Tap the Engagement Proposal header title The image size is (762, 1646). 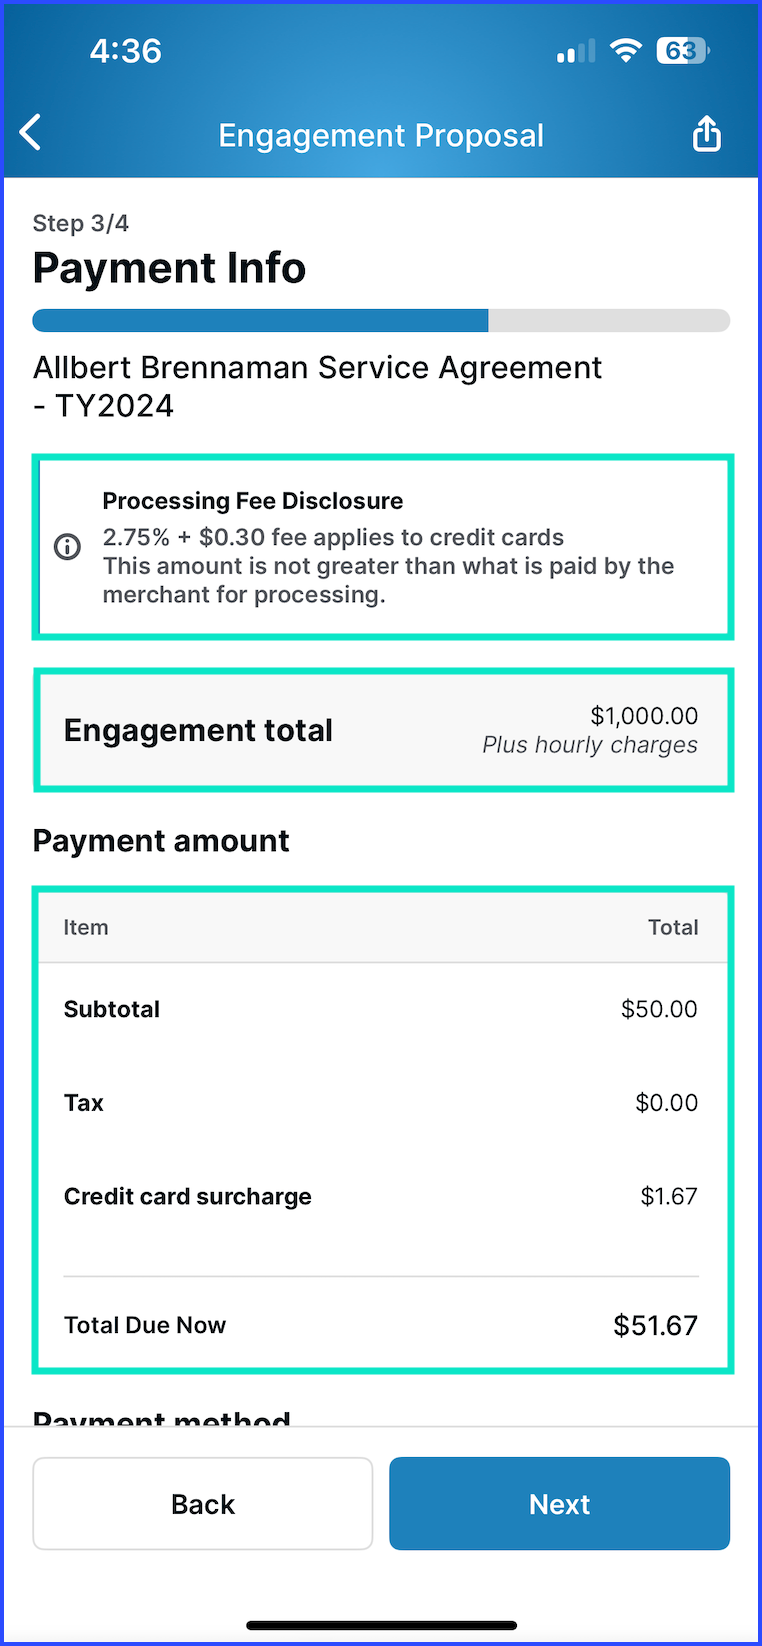tap(381, 135)
